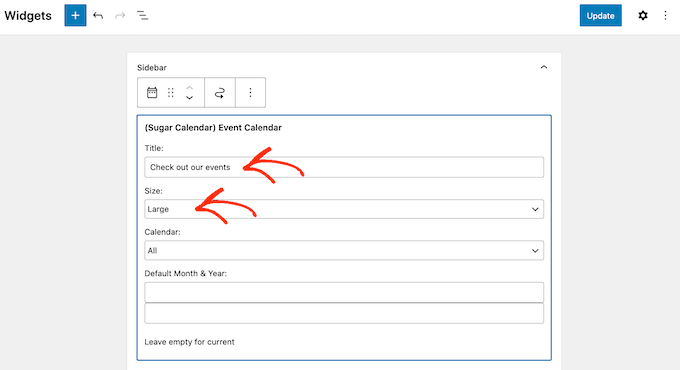Click first Default Month & Year field
Image resolution: width=680 pixels, height=370 pixels.
tap(344, 292)
